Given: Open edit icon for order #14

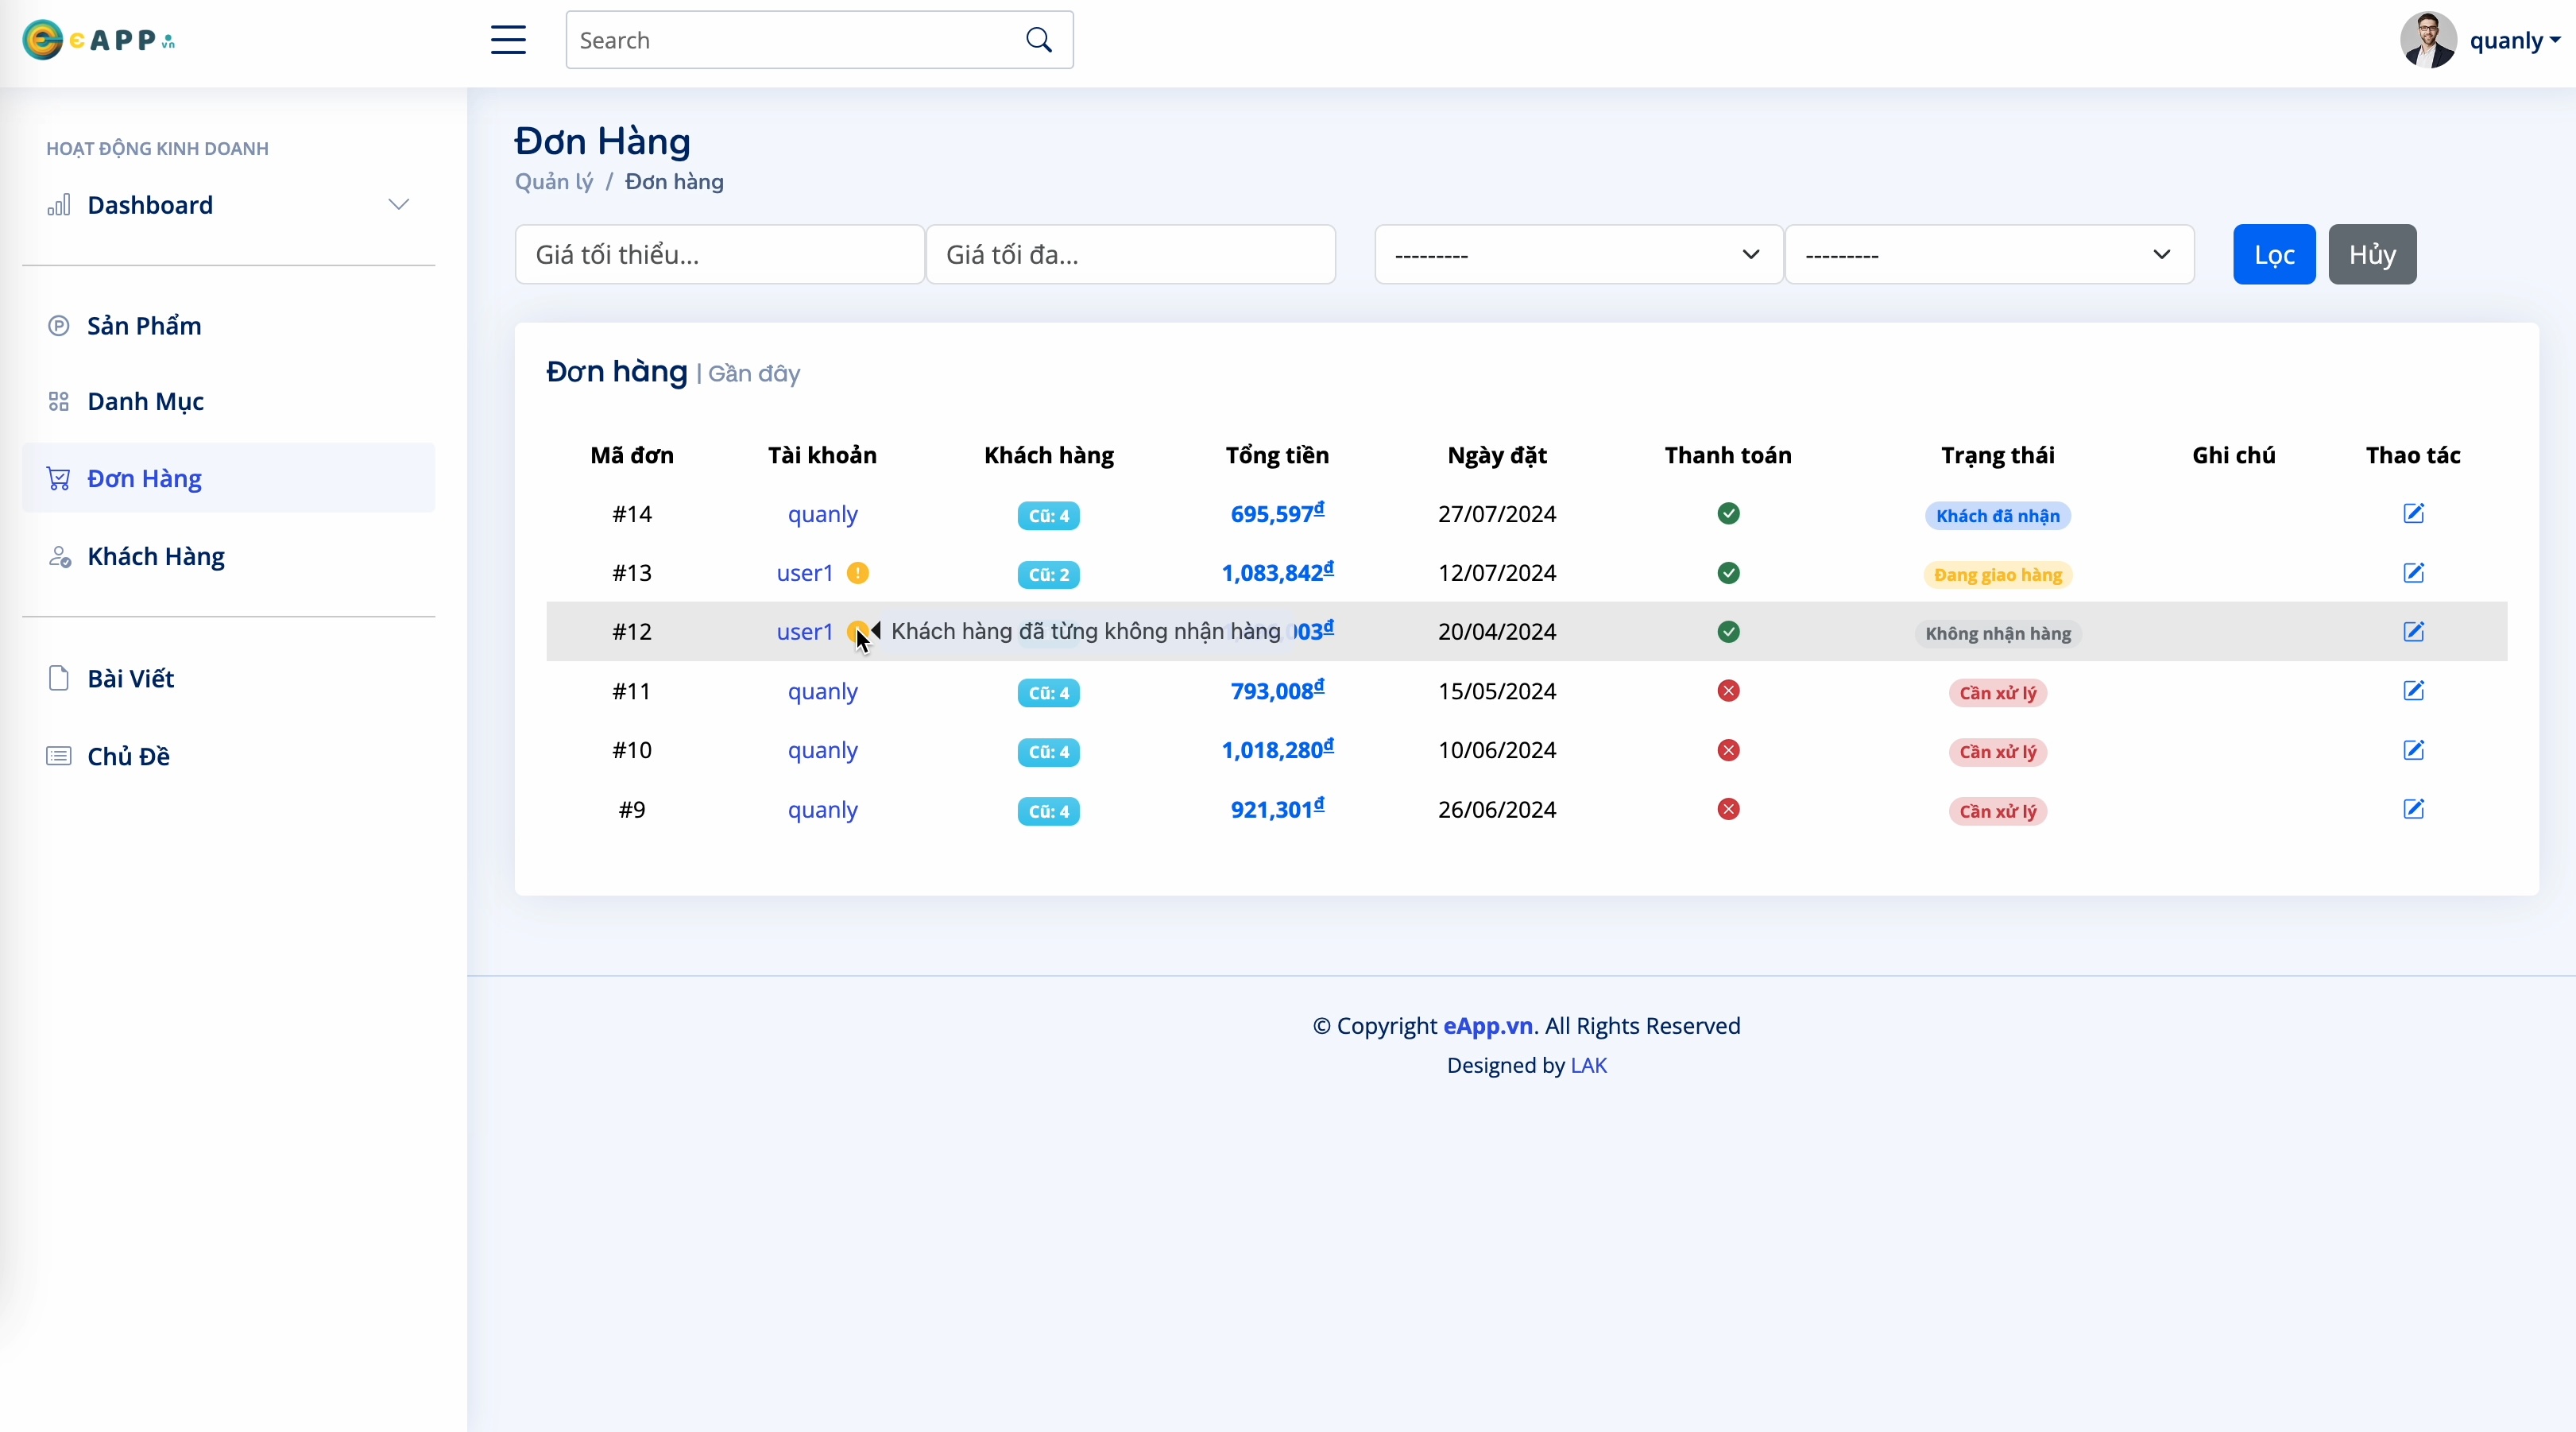Looking at the screenshot, I should pyautogui.click(x=2413, y=514).
